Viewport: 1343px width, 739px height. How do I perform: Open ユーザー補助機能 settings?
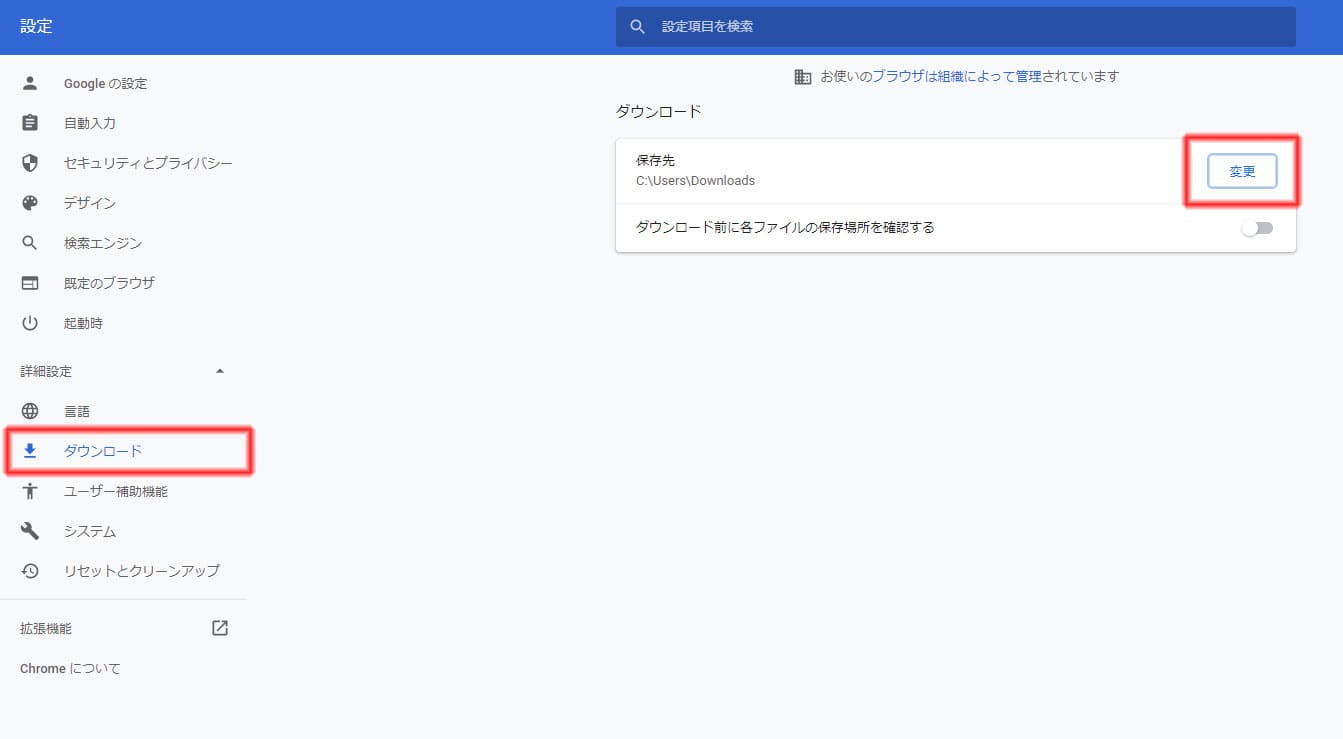116,491
